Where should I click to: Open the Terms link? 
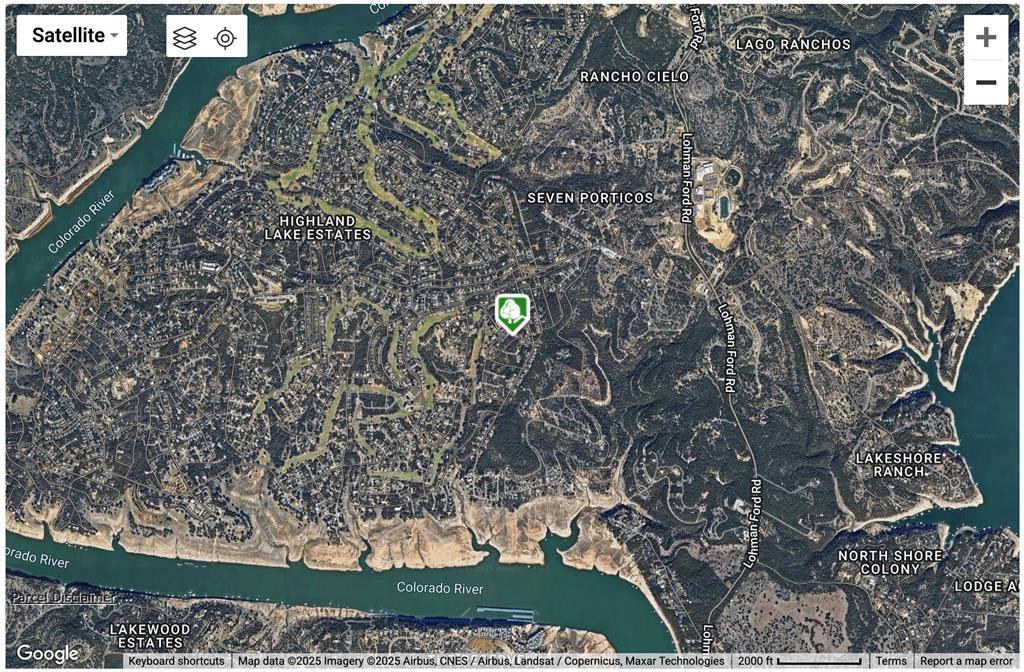pyautogui.click(x=891, y=661)
